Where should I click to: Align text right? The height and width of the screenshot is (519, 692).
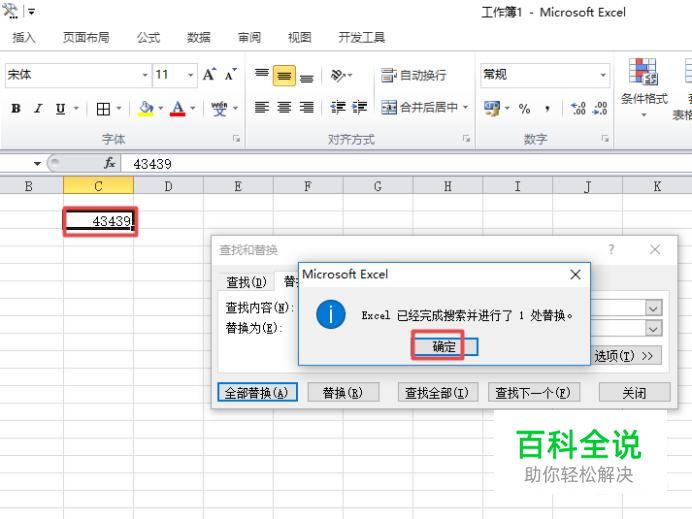[307, 107]
